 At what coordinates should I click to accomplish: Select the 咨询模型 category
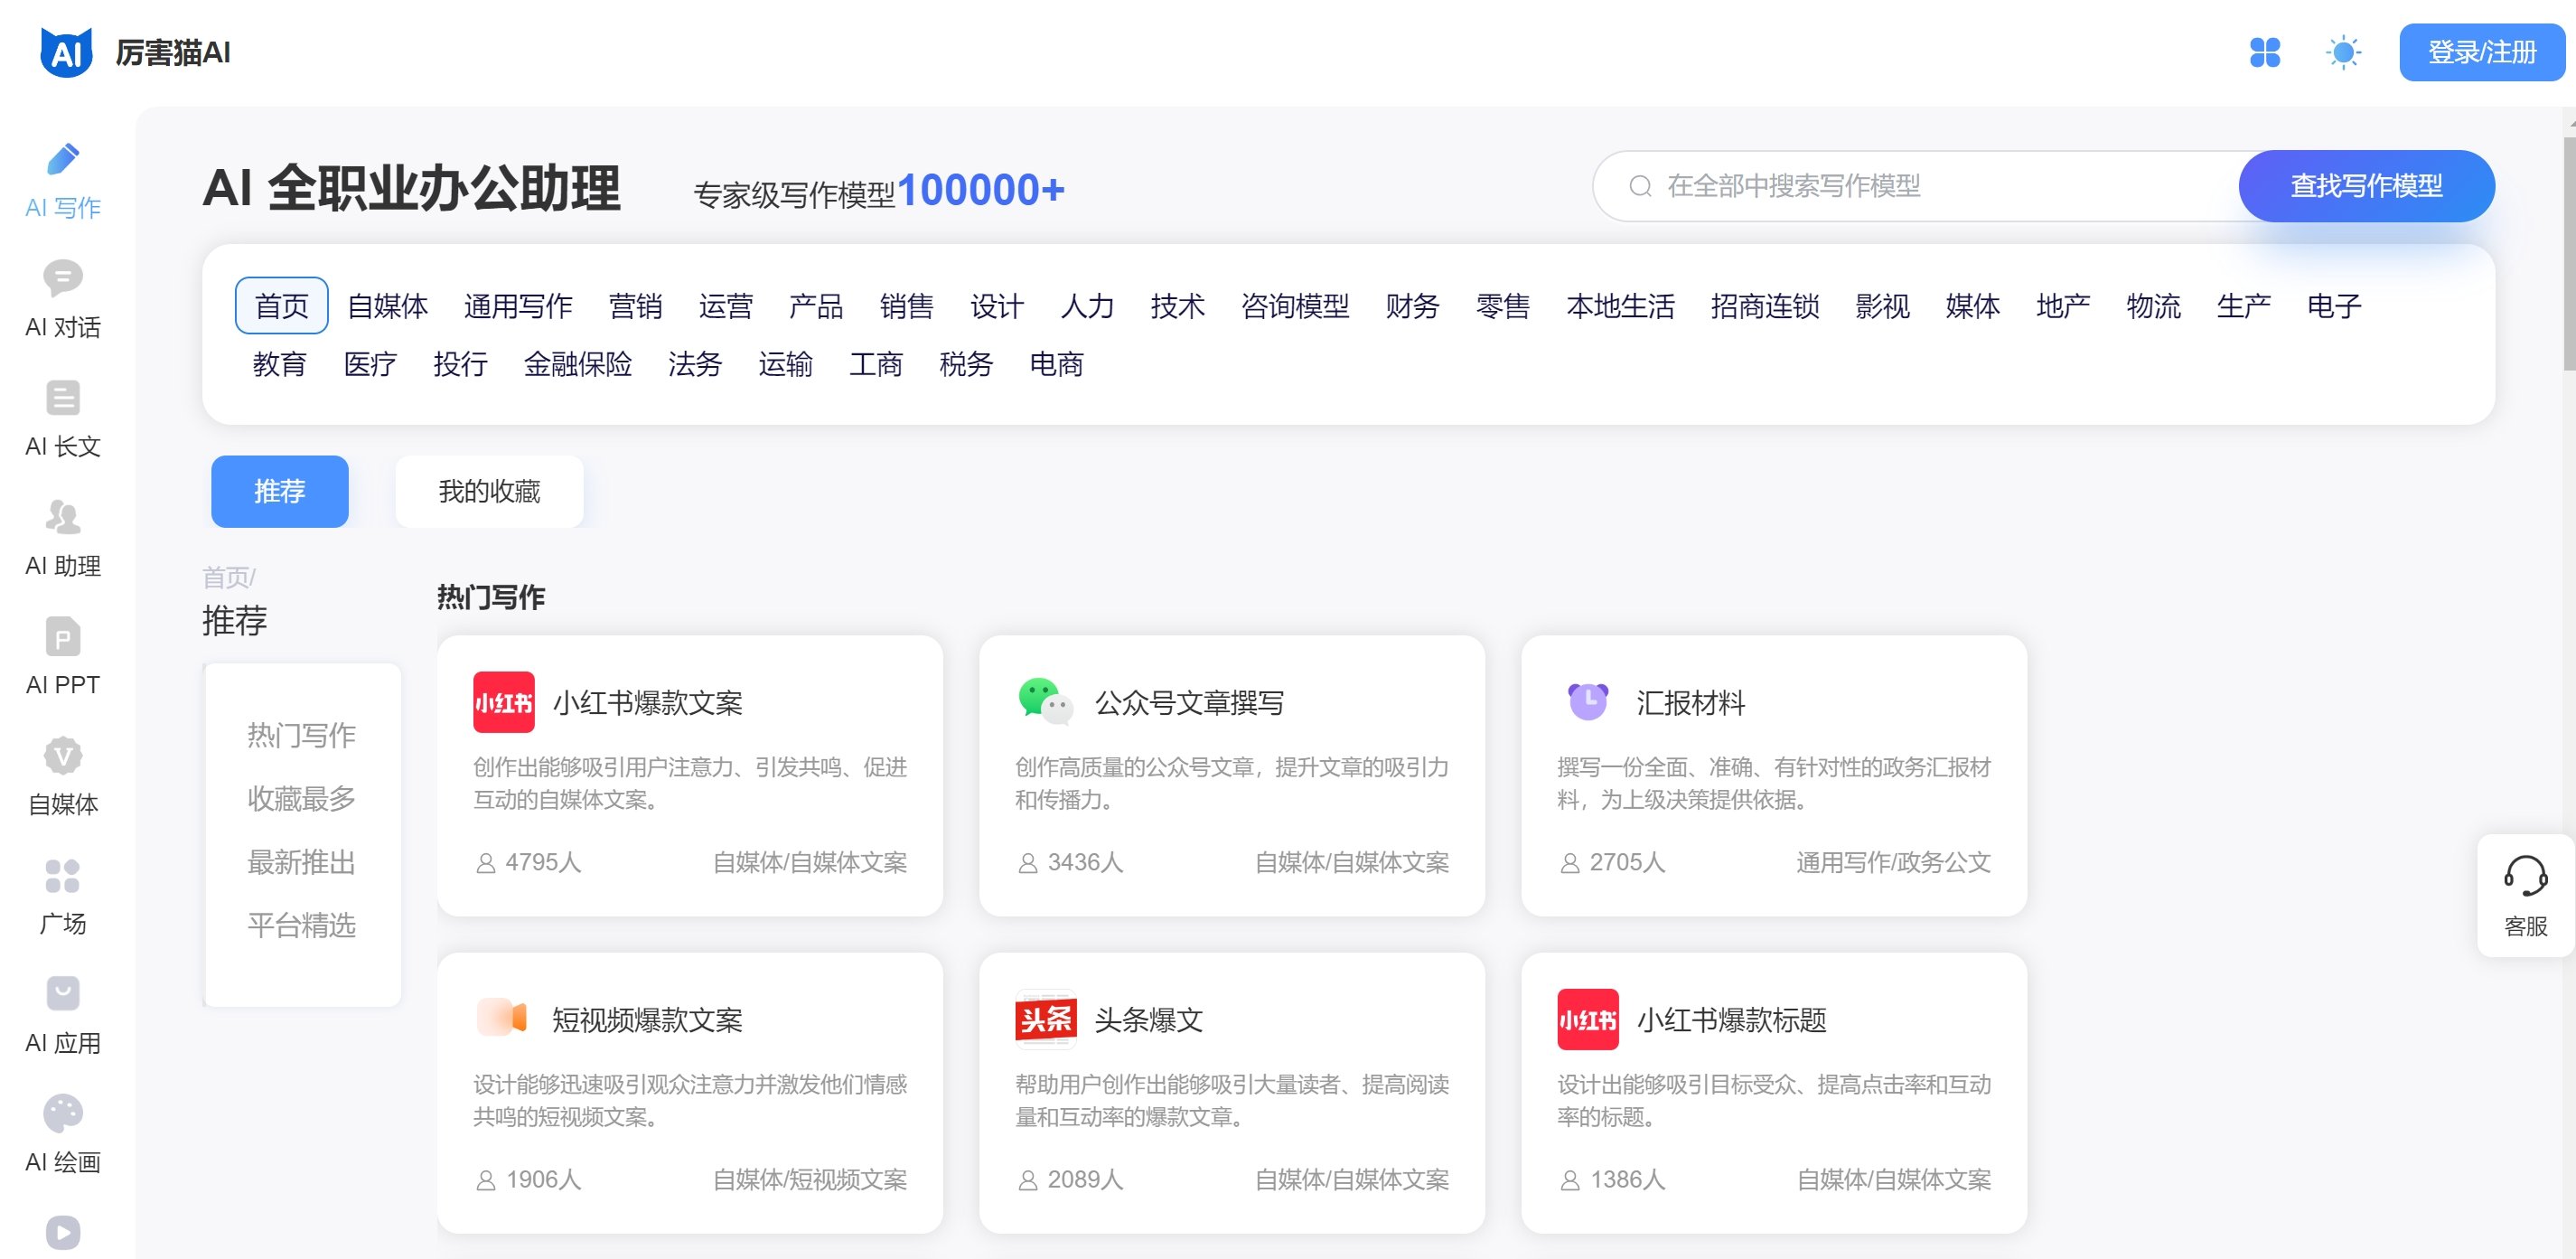click(1296, 307)
